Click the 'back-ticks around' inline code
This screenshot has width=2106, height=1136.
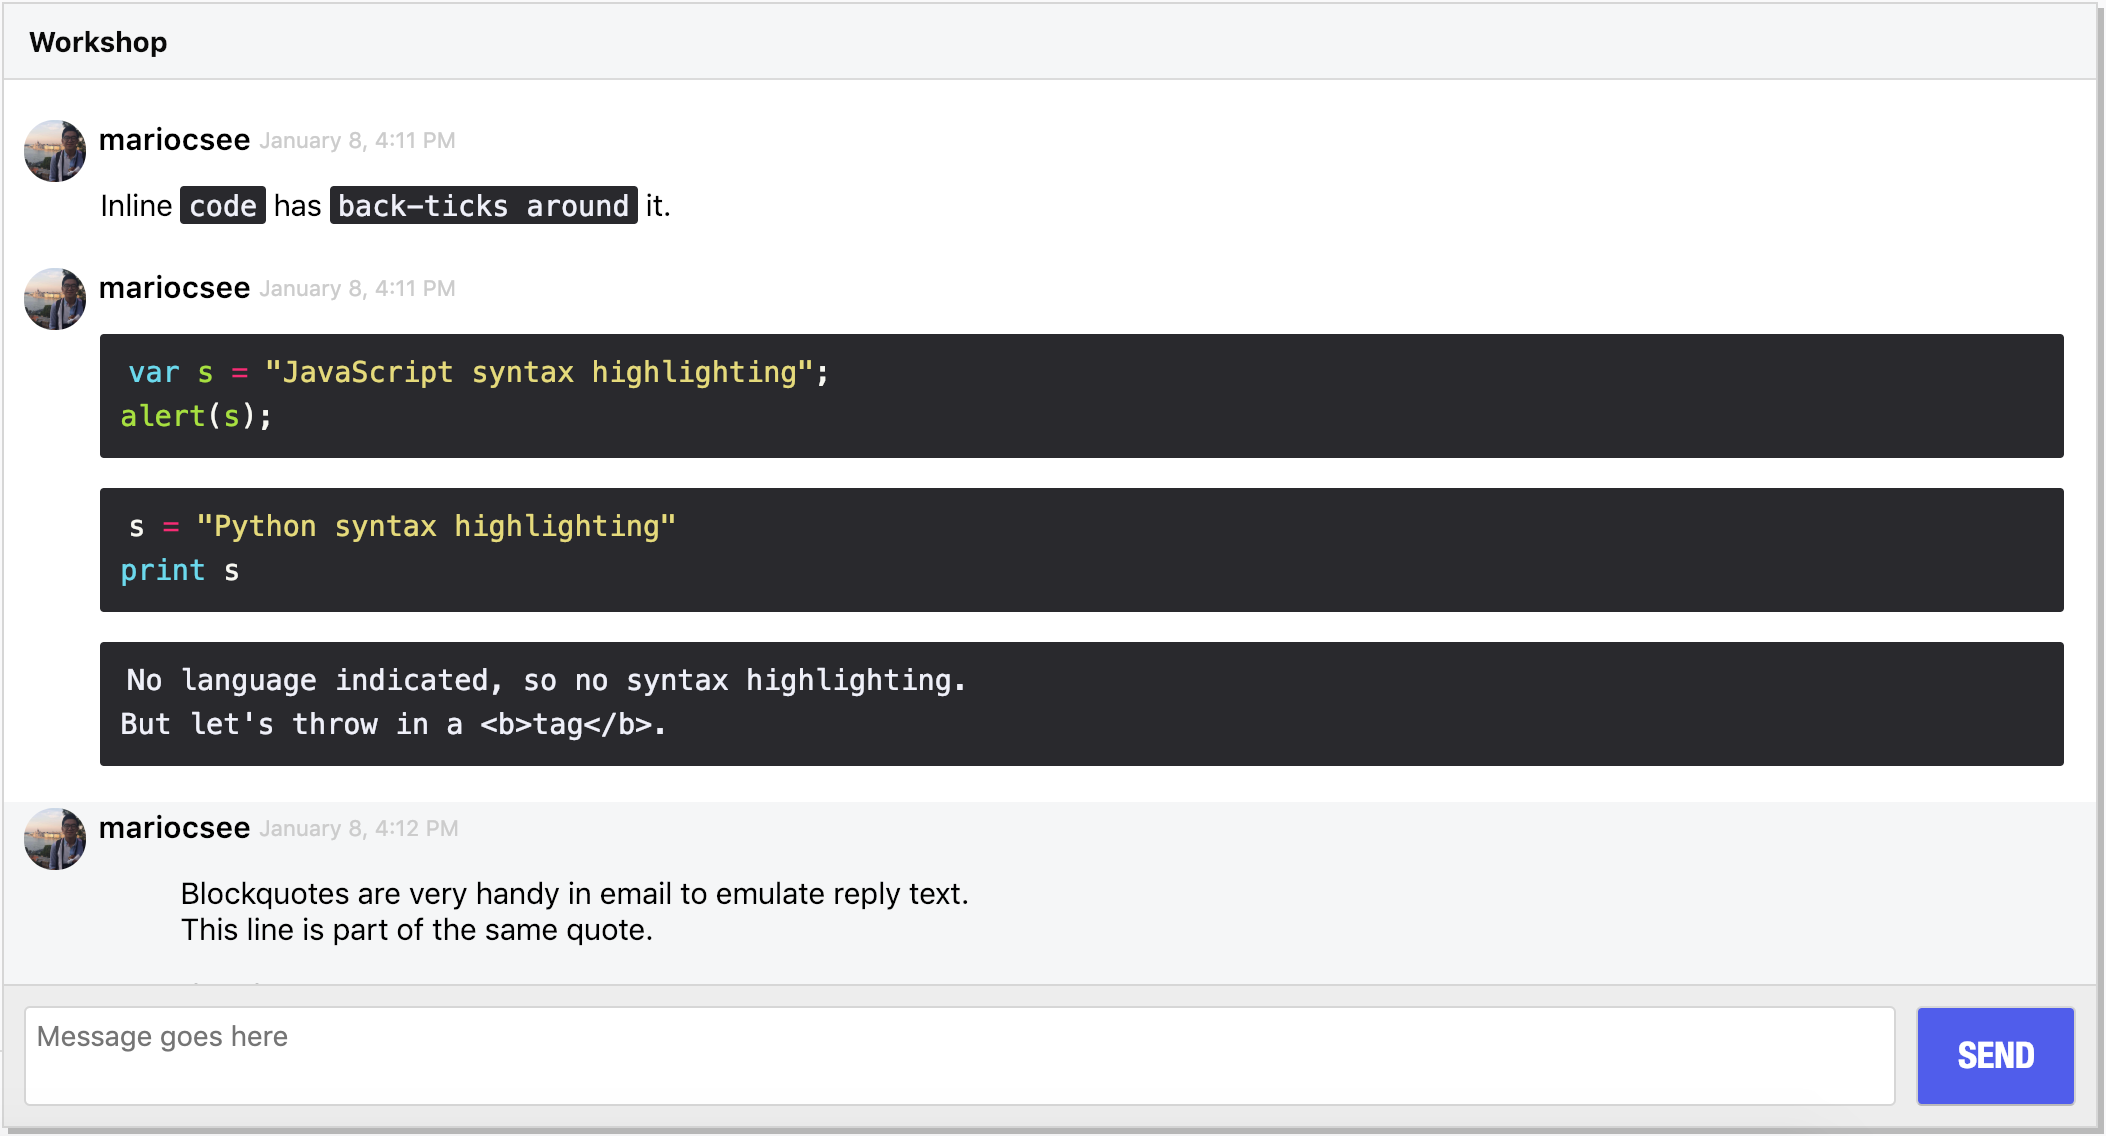tap(483, 206)
